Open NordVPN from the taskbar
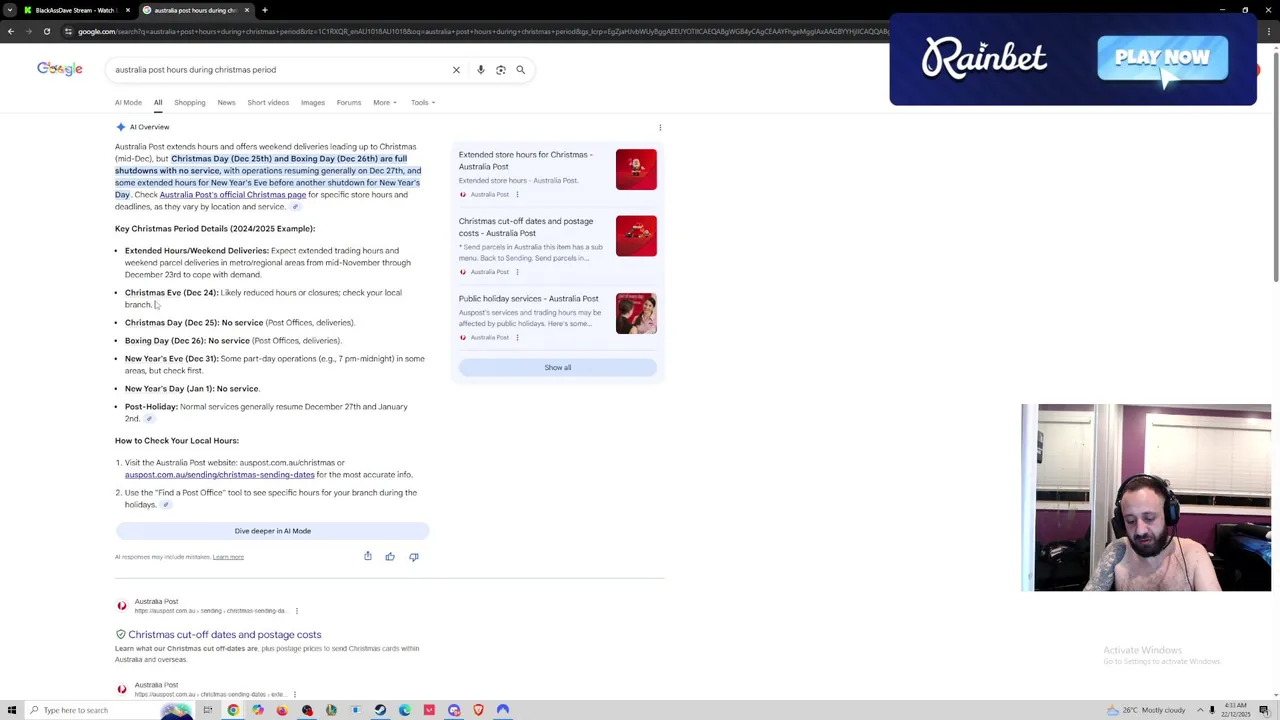This screenshot has height=720, width=1280. coord(503,710)
